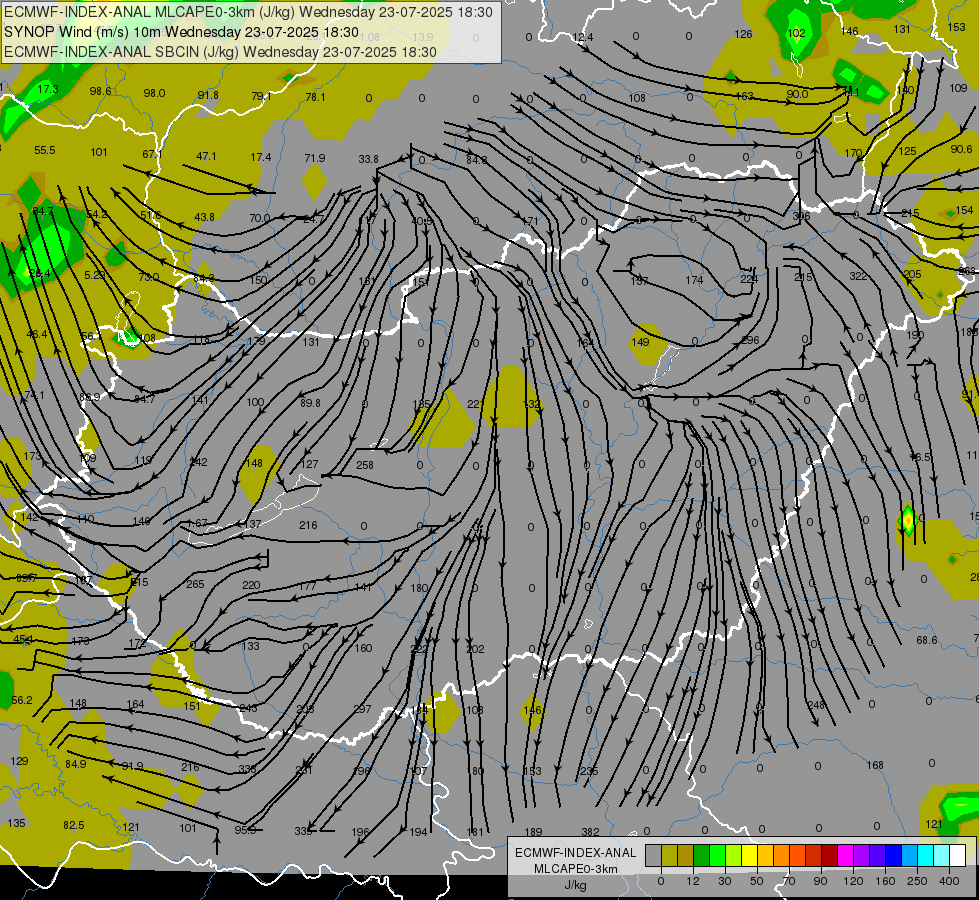
Task: Click the map value 177
Action: [x=307, y=586]
